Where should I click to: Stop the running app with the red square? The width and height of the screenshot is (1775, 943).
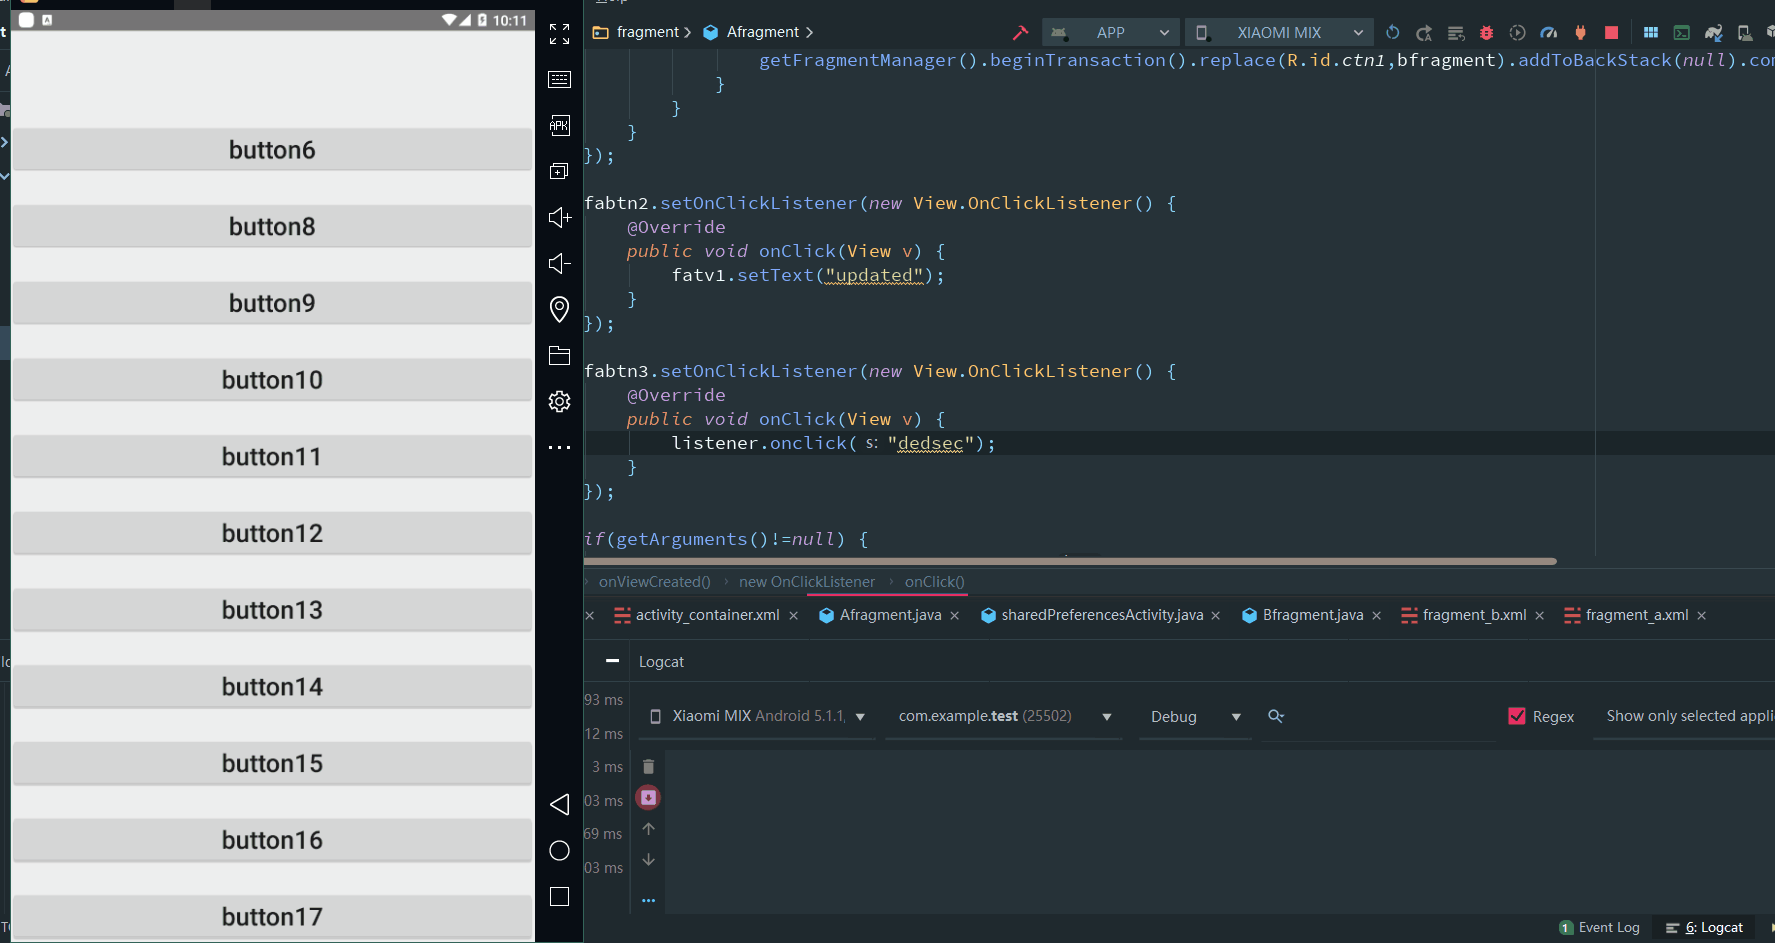1611,33
